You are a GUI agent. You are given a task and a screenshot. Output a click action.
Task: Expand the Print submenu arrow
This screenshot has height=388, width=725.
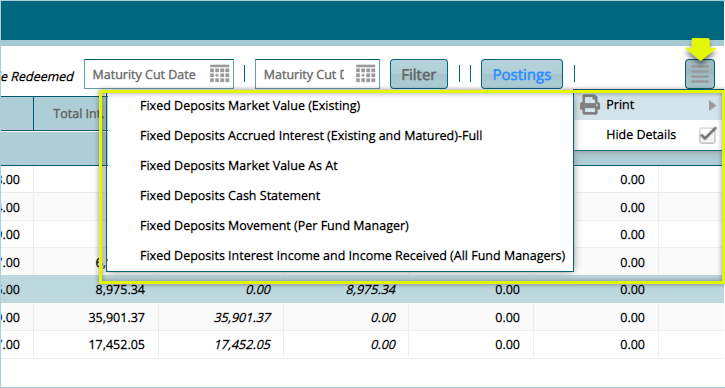[x=712, y=105]
